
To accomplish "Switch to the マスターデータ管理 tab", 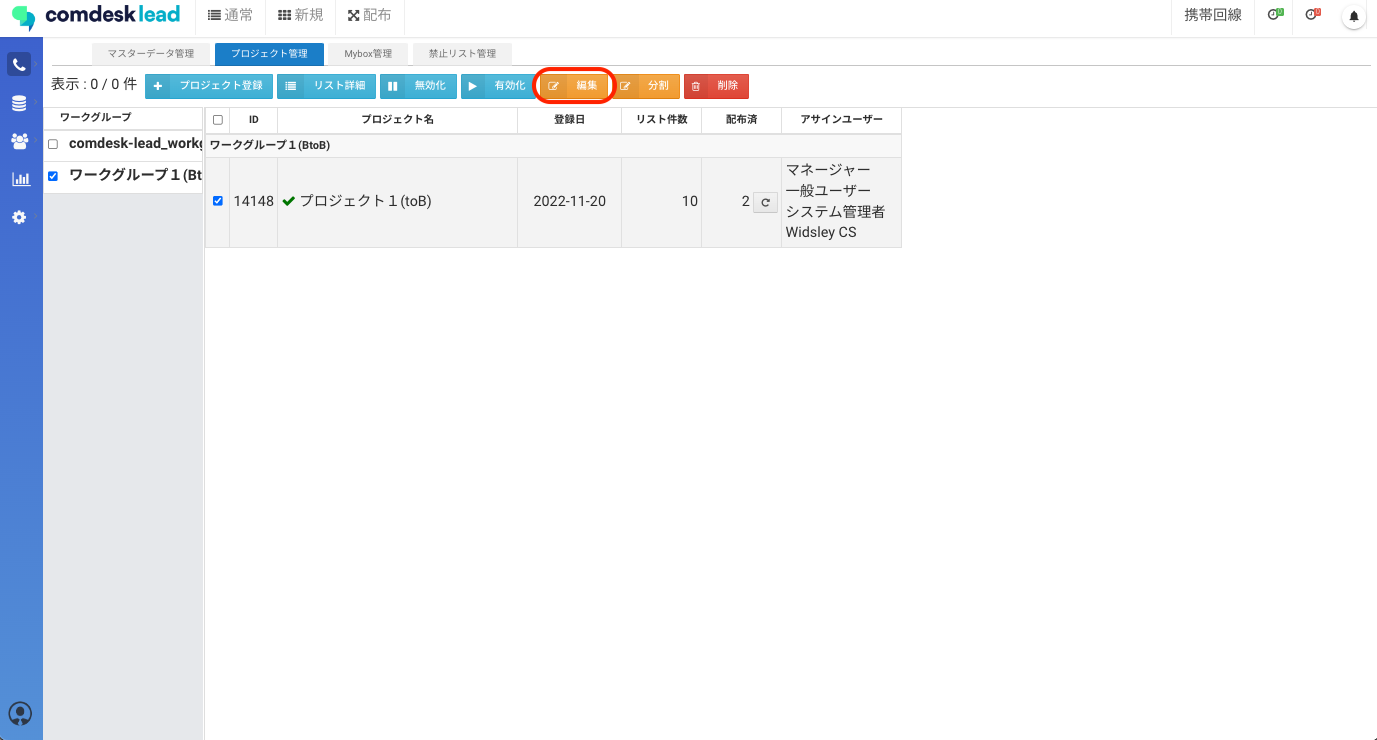I will pos(151,54).
